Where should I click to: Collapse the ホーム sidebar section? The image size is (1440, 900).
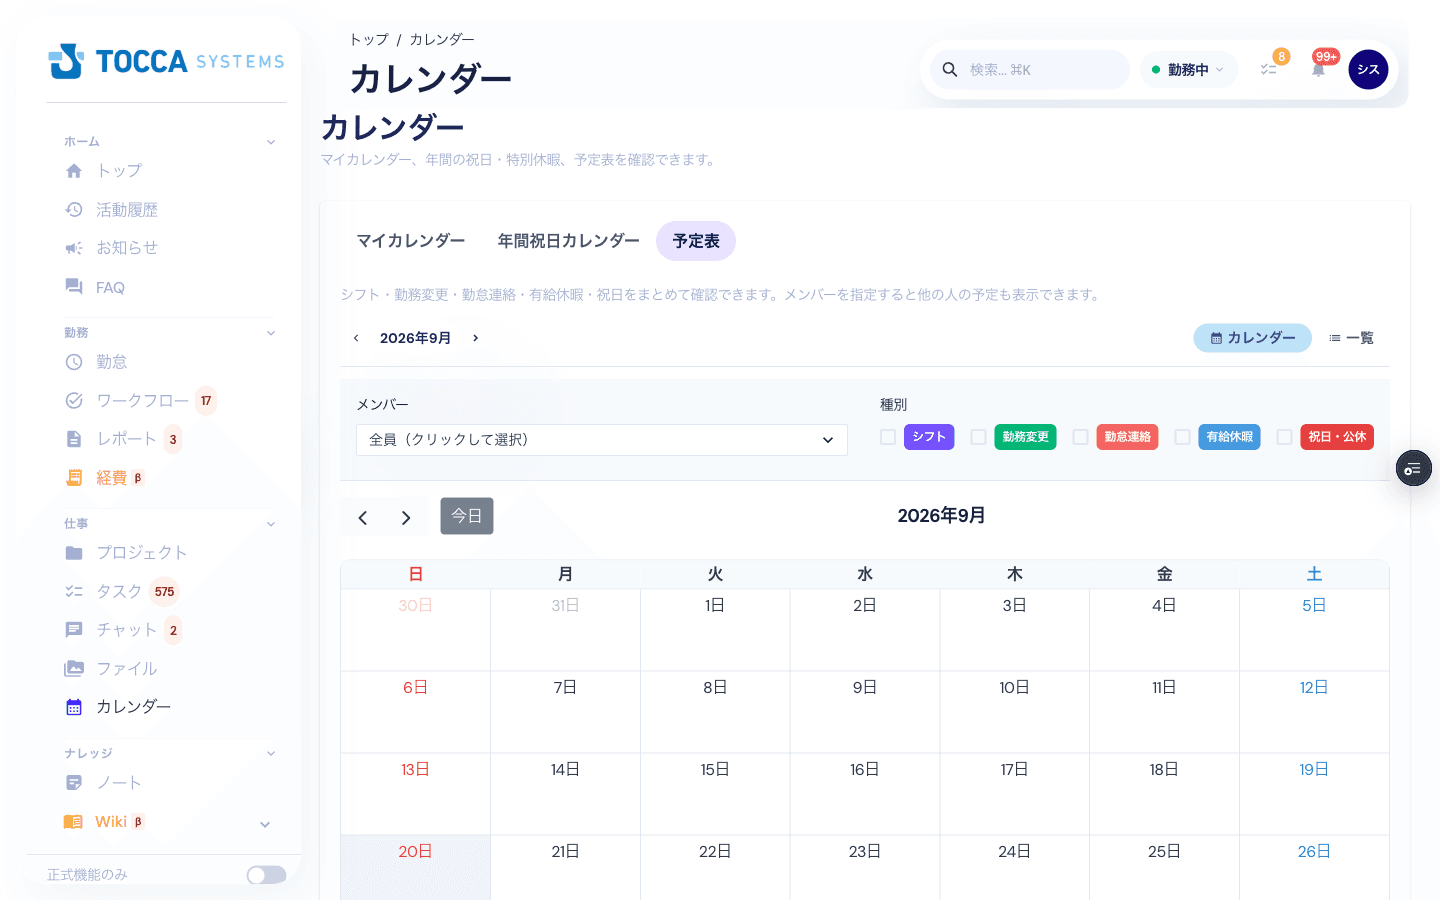click(x=271, y=142)
